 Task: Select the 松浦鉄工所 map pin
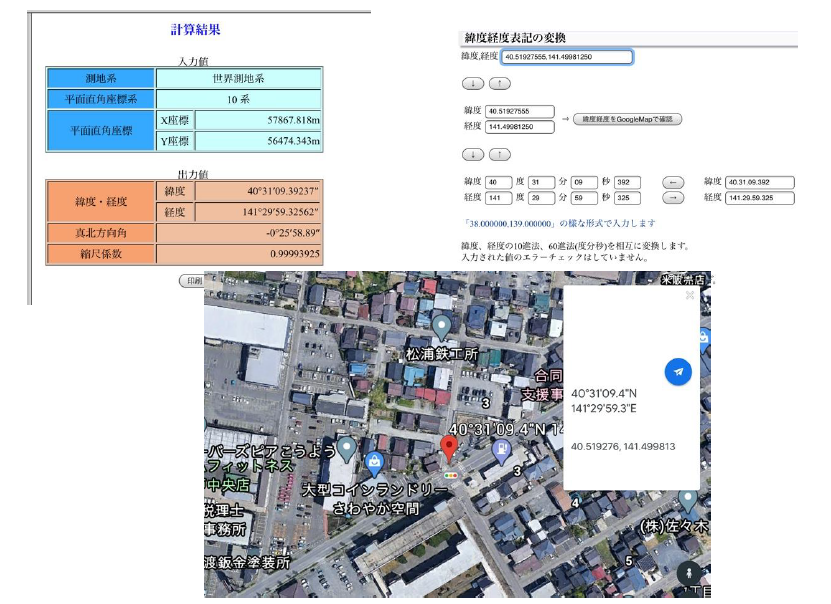click(x=441, y=327)
